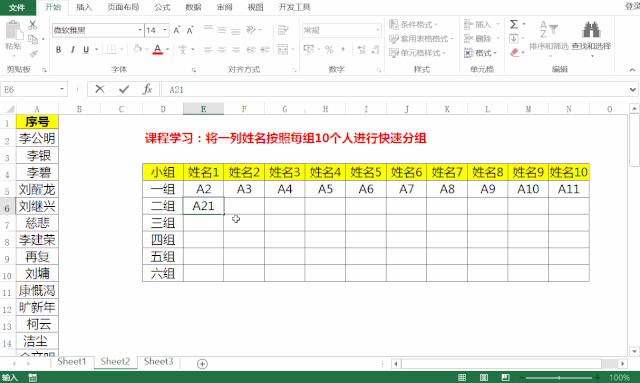Click the Borders icon

tap(111, 50)
